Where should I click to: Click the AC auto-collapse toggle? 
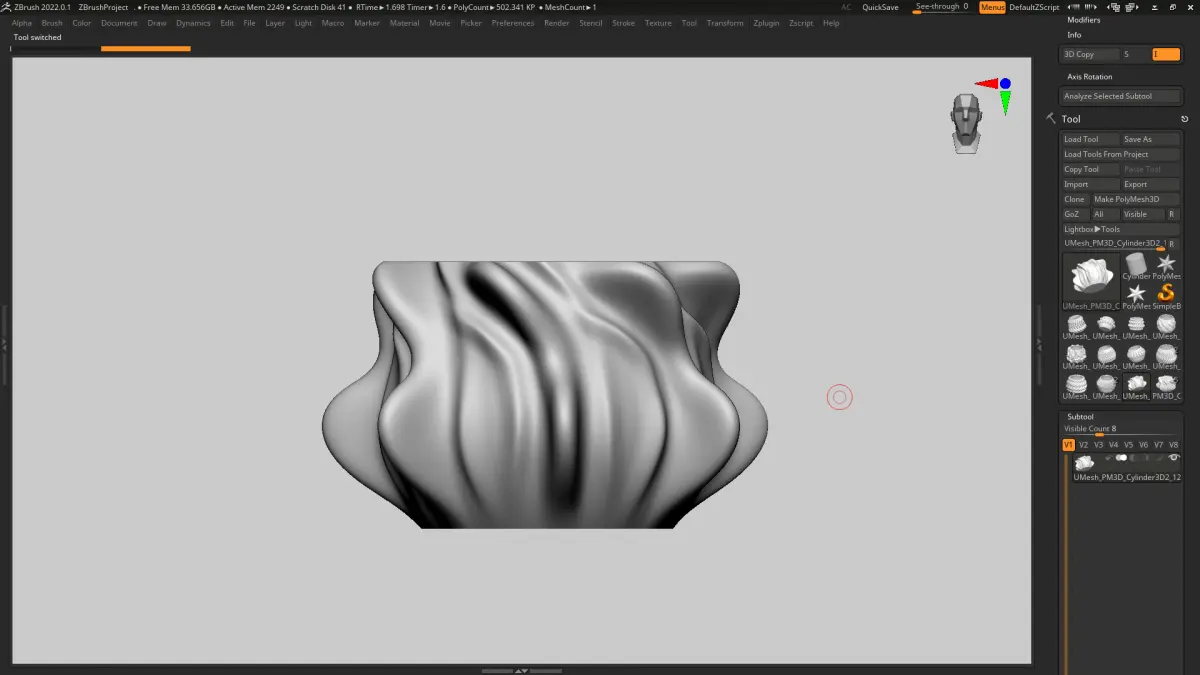coord(846,7)
